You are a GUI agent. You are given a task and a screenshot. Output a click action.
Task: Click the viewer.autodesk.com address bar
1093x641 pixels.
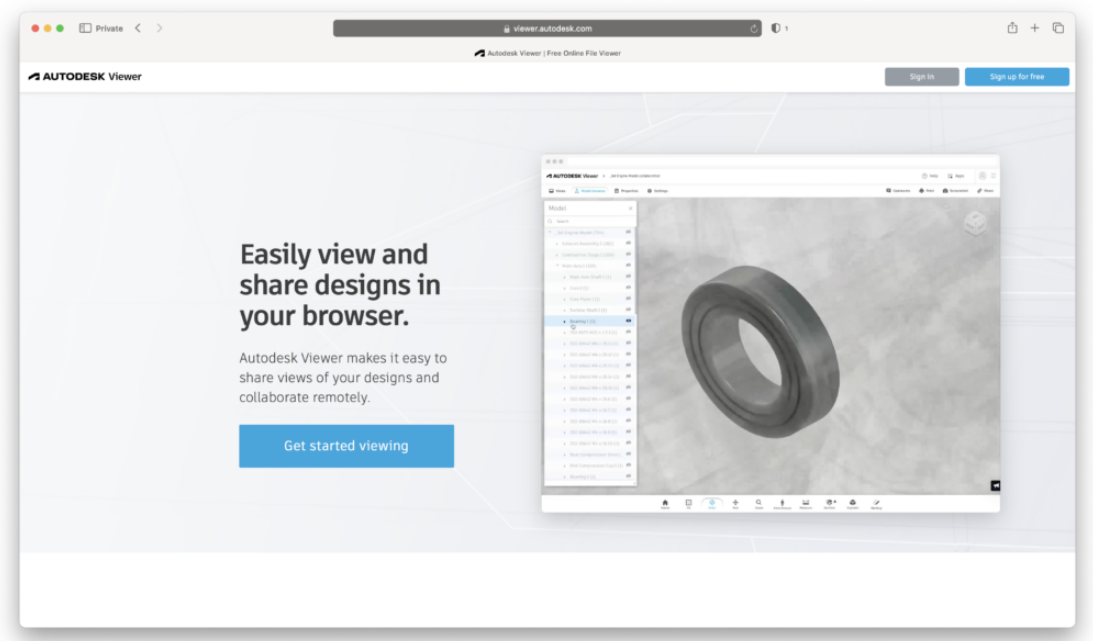(x=547, y=29)
